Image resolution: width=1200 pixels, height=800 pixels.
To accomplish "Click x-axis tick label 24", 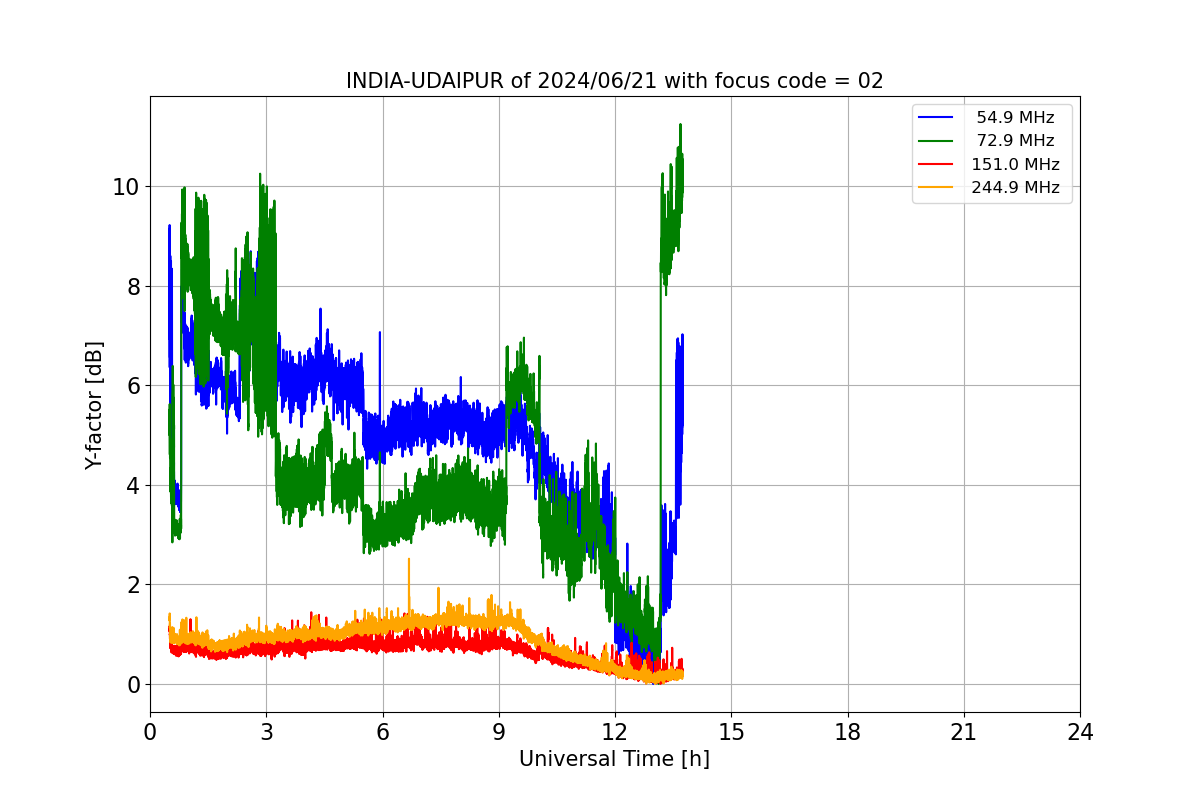I will (1080, 732).
